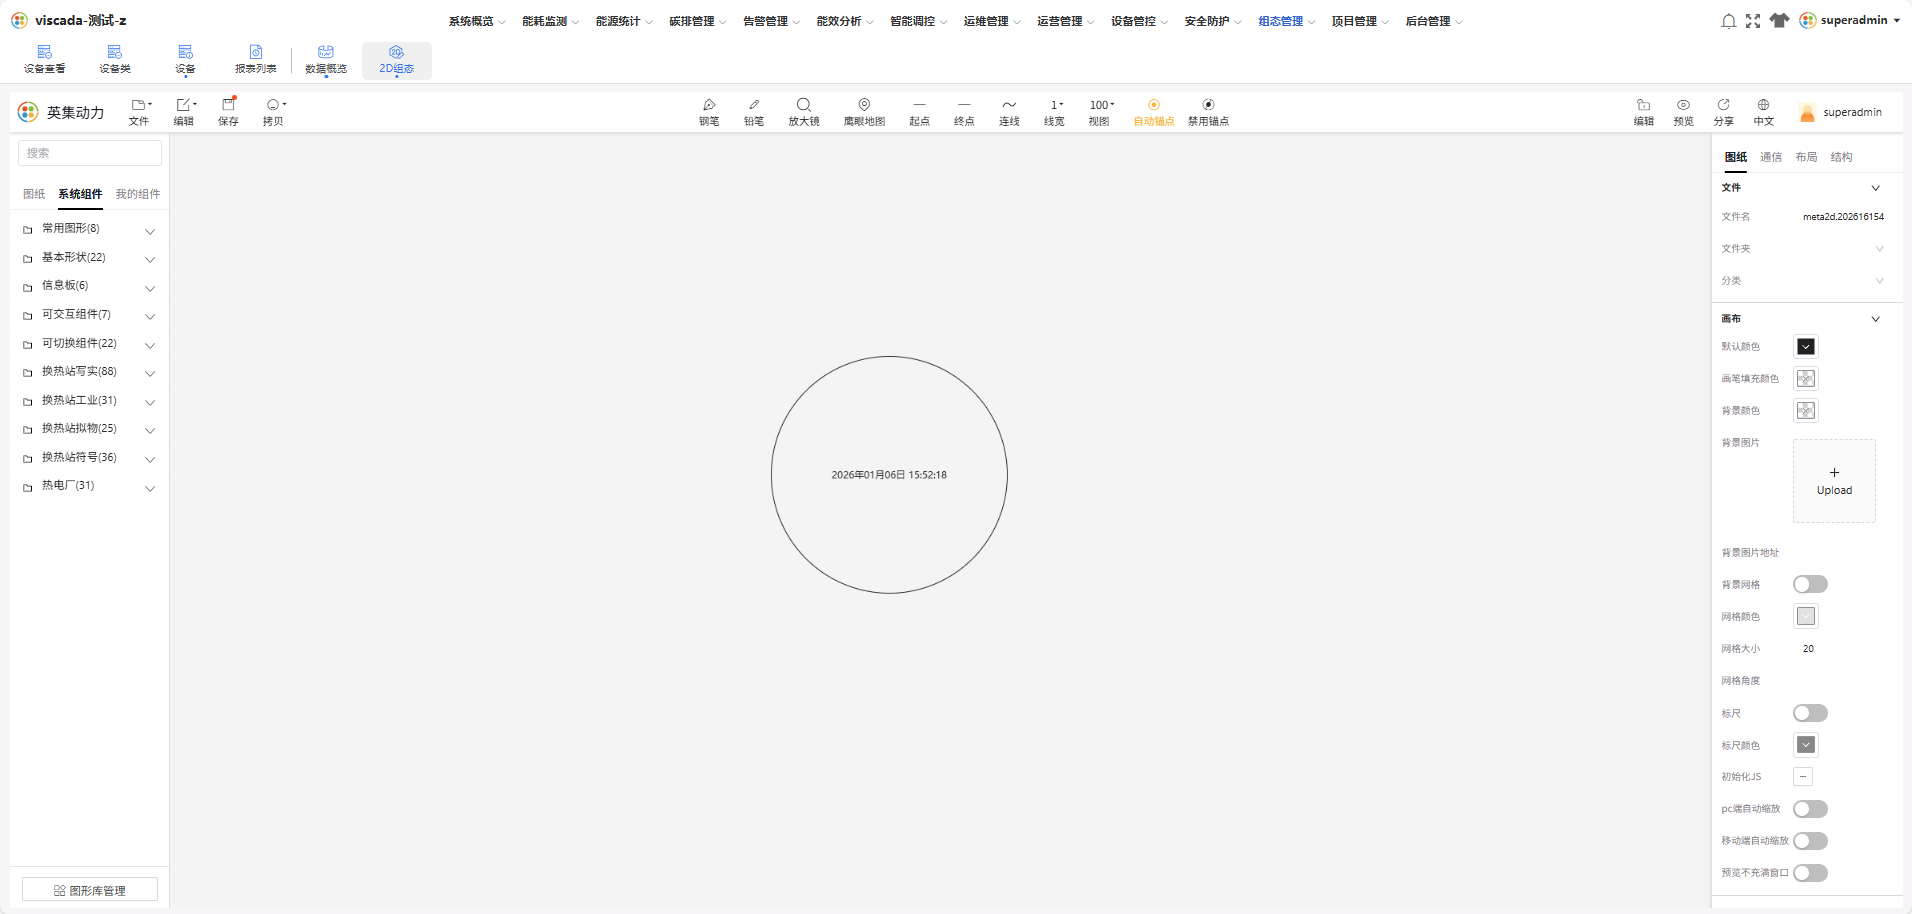
Task: Select the 钢笔 pen tool
Action: pos(709,112)
